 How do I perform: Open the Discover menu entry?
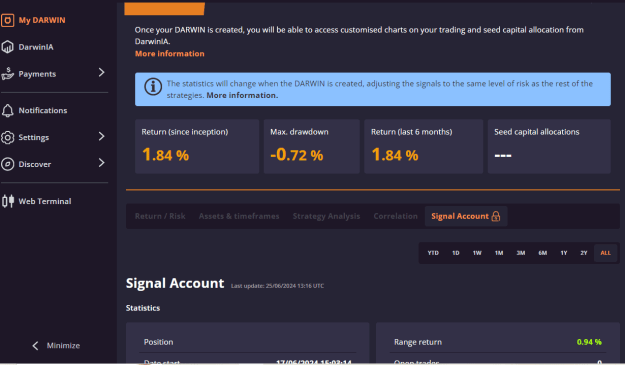coord(35,164)
